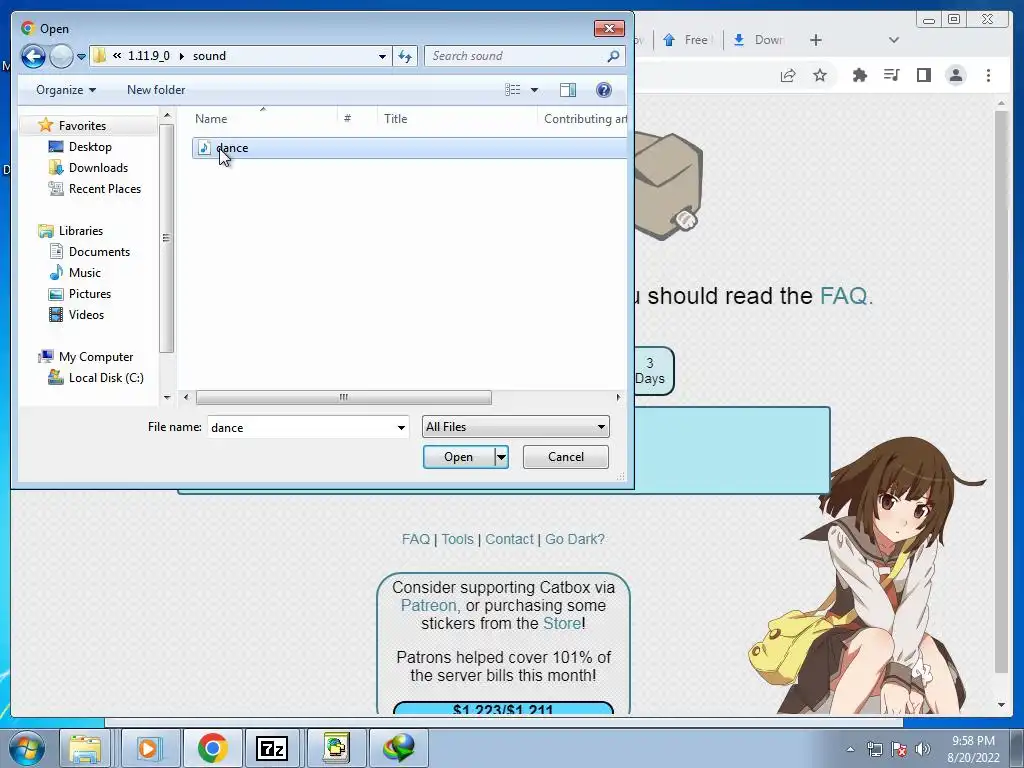Open the Organize menu
The image size is (1024, 768).
[x=65, y=89]
